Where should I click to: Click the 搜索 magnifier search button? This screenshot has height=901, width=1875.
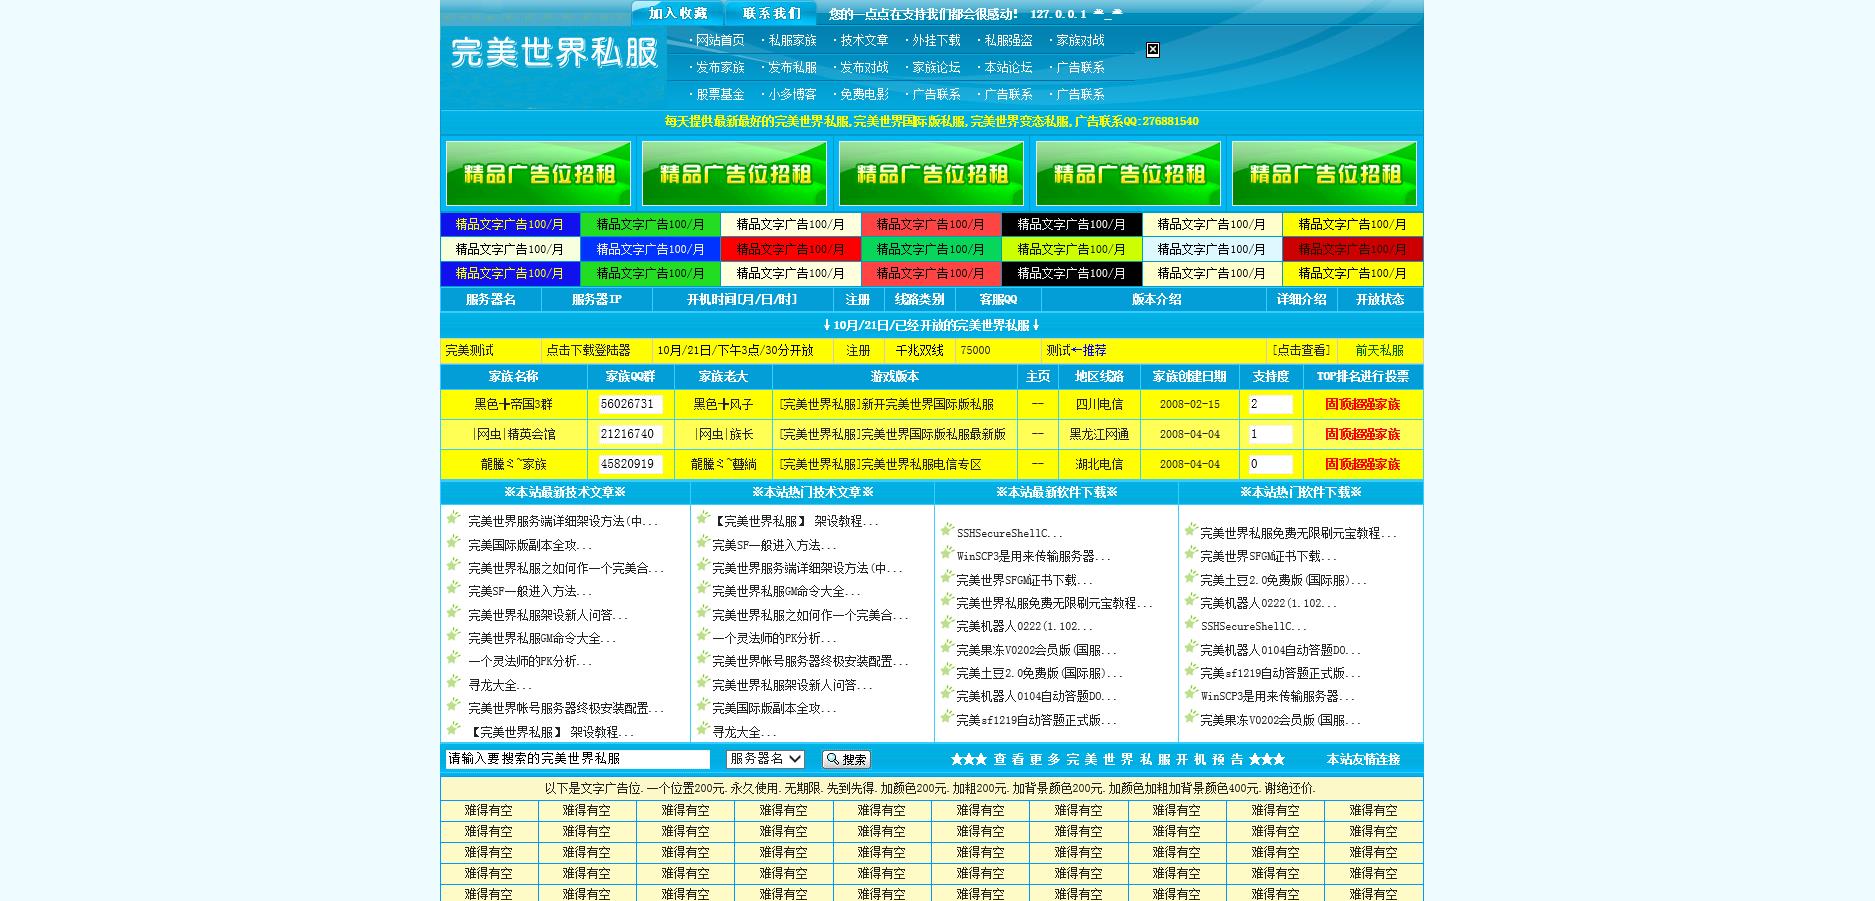click(846, 760)
